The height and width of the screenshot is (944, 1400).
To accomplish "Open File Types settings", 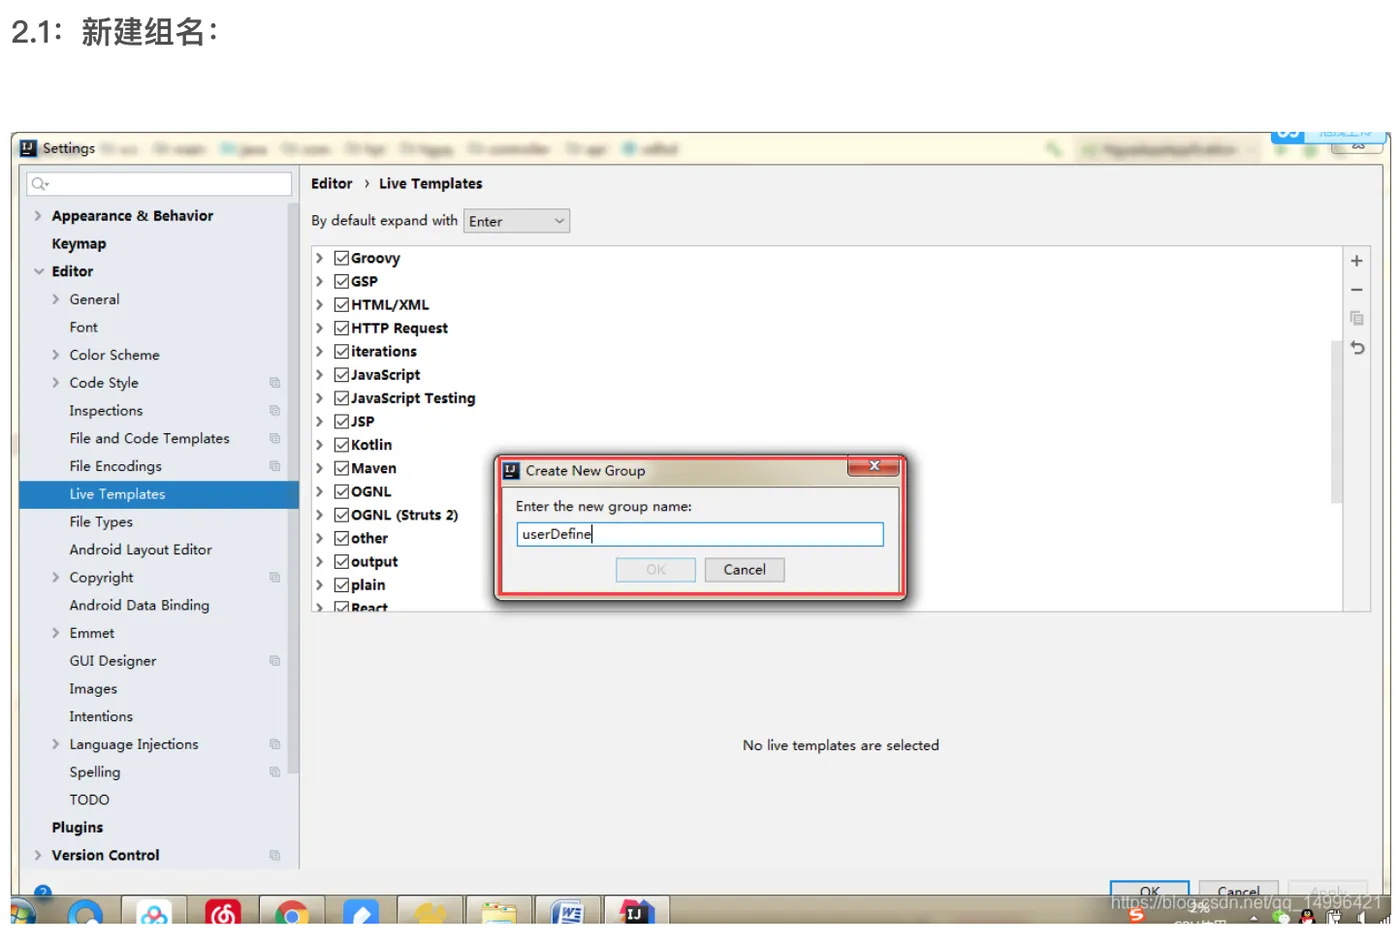I will tap(101, 522).
